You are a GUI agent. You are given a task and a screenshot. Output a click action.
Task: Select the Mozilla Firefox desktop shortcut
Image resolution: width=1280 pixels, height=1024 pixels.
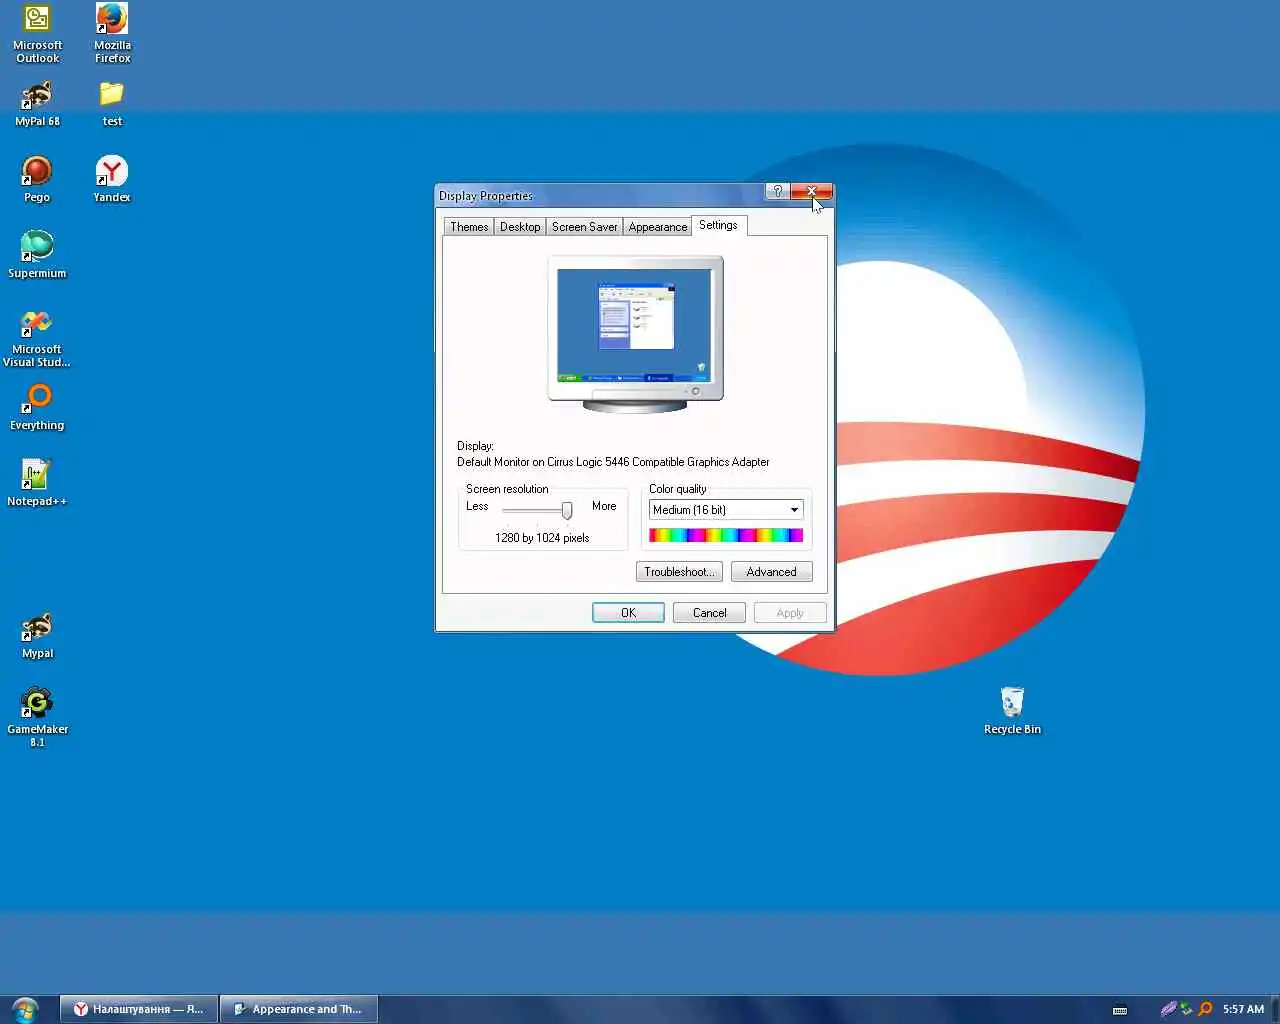click(x=112, y=34)
